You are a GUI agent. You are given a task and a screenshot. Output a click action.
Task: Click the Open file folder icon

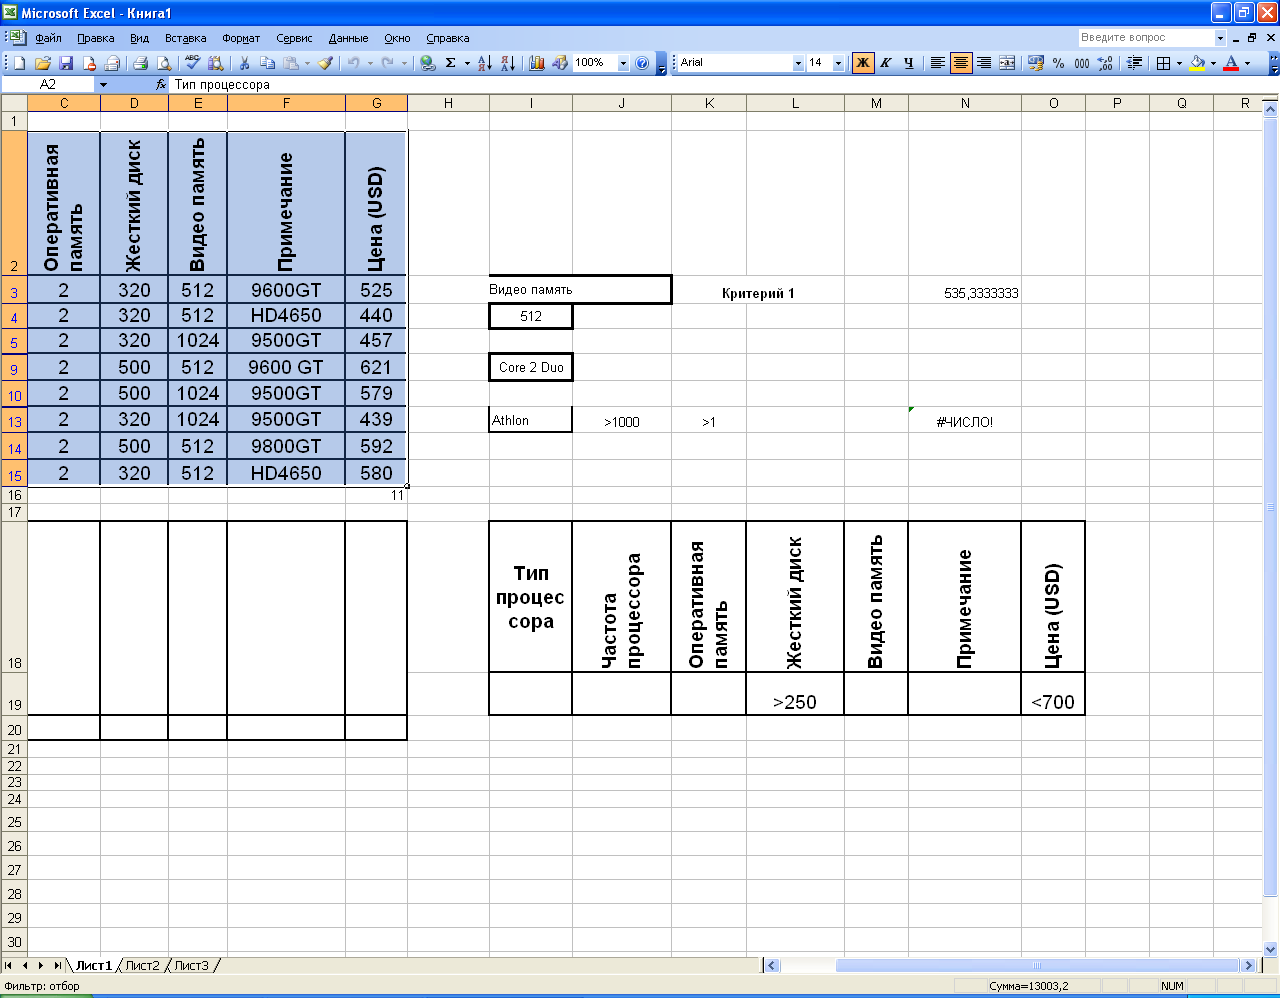(43, 63)
